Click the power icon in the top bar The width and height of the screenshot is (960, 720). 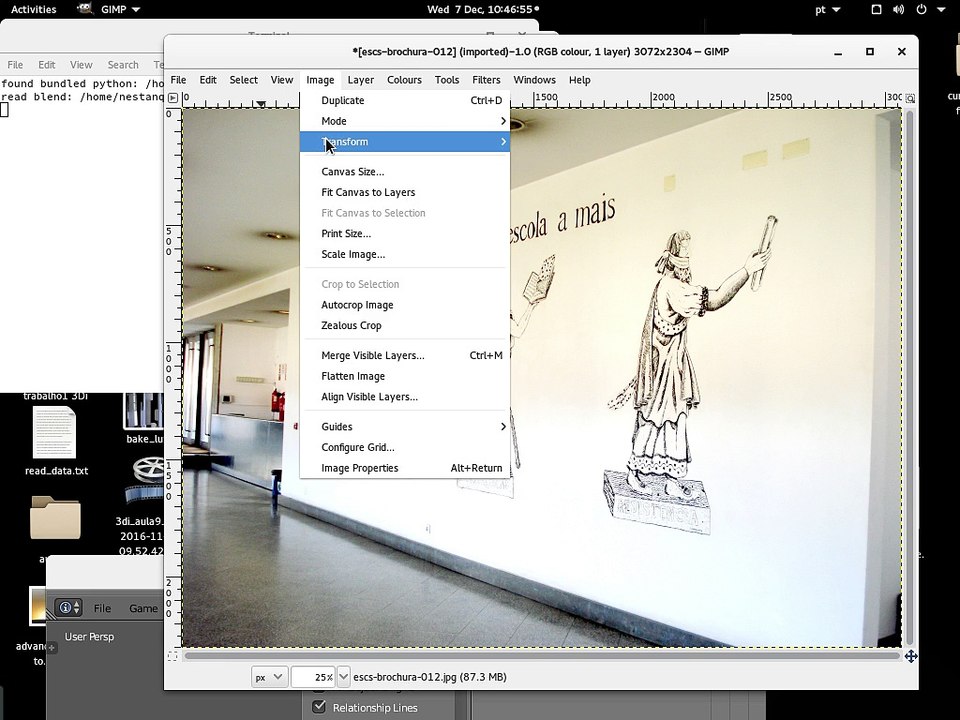tap(921, 9)
